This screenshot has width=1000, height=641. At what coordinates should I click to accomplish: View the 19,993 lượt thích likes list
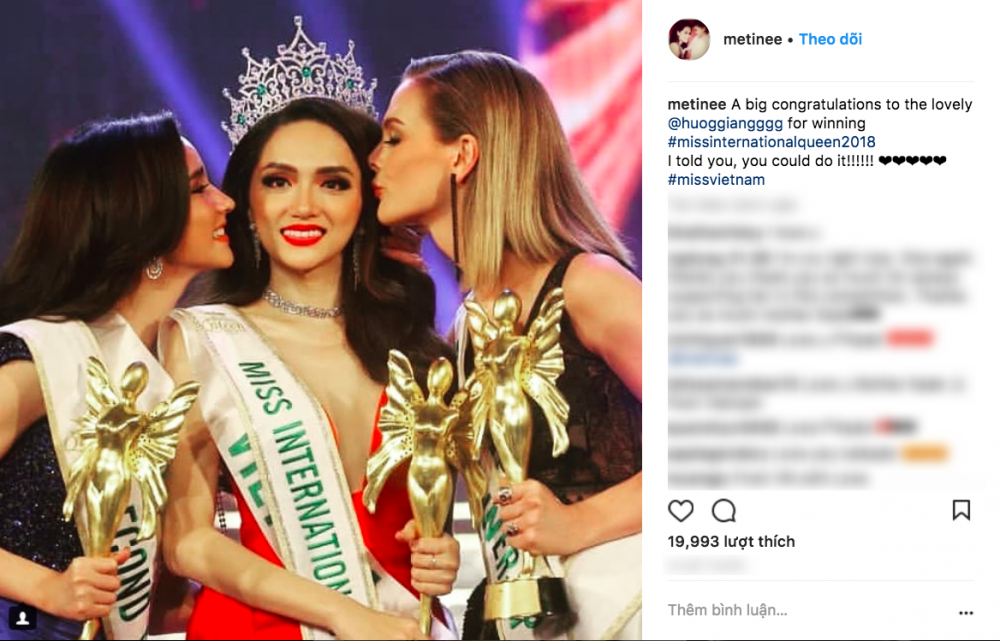[x=732, y=542]
